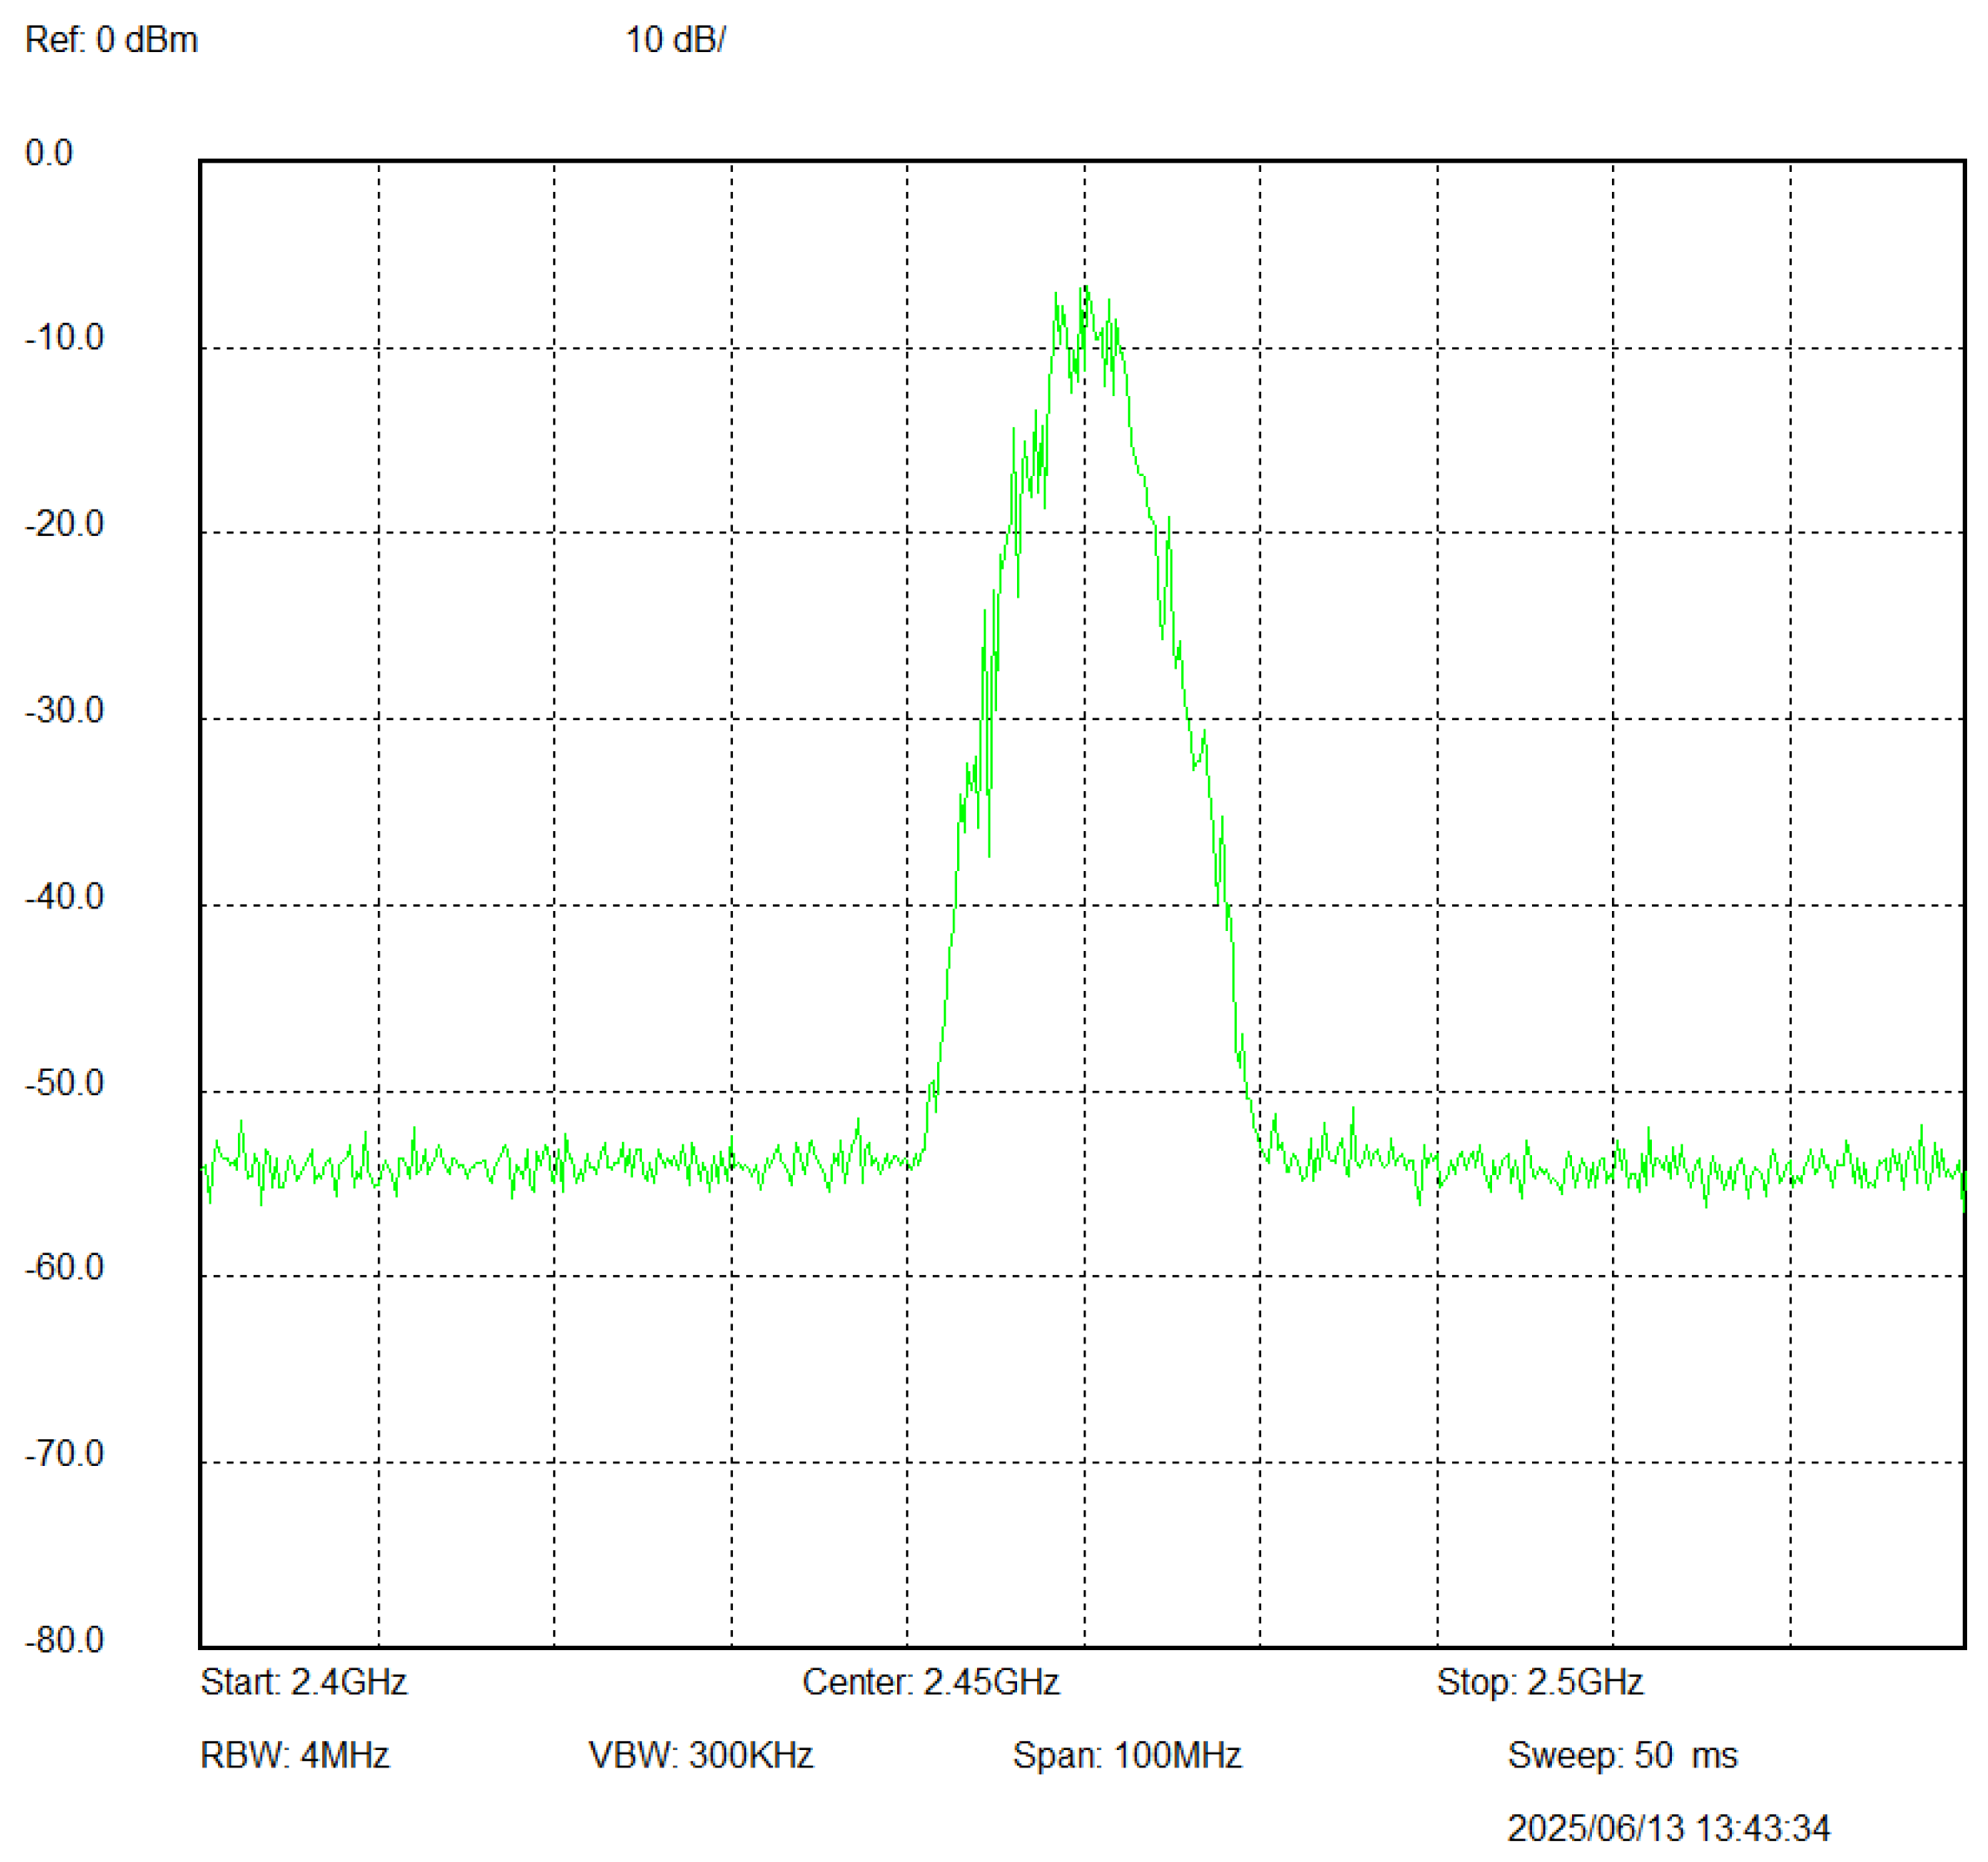Click the -70.0 y-axis label

click(x=64, y=1453)
